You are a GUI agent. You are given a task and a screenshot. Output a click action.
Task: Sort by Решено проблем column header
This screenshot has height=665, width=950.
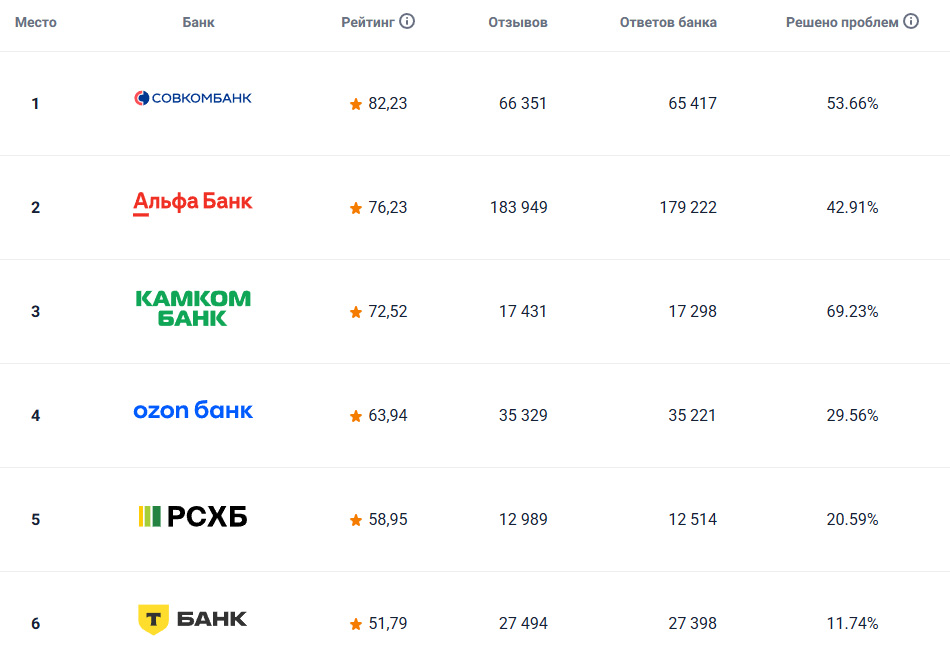point(842,23)
